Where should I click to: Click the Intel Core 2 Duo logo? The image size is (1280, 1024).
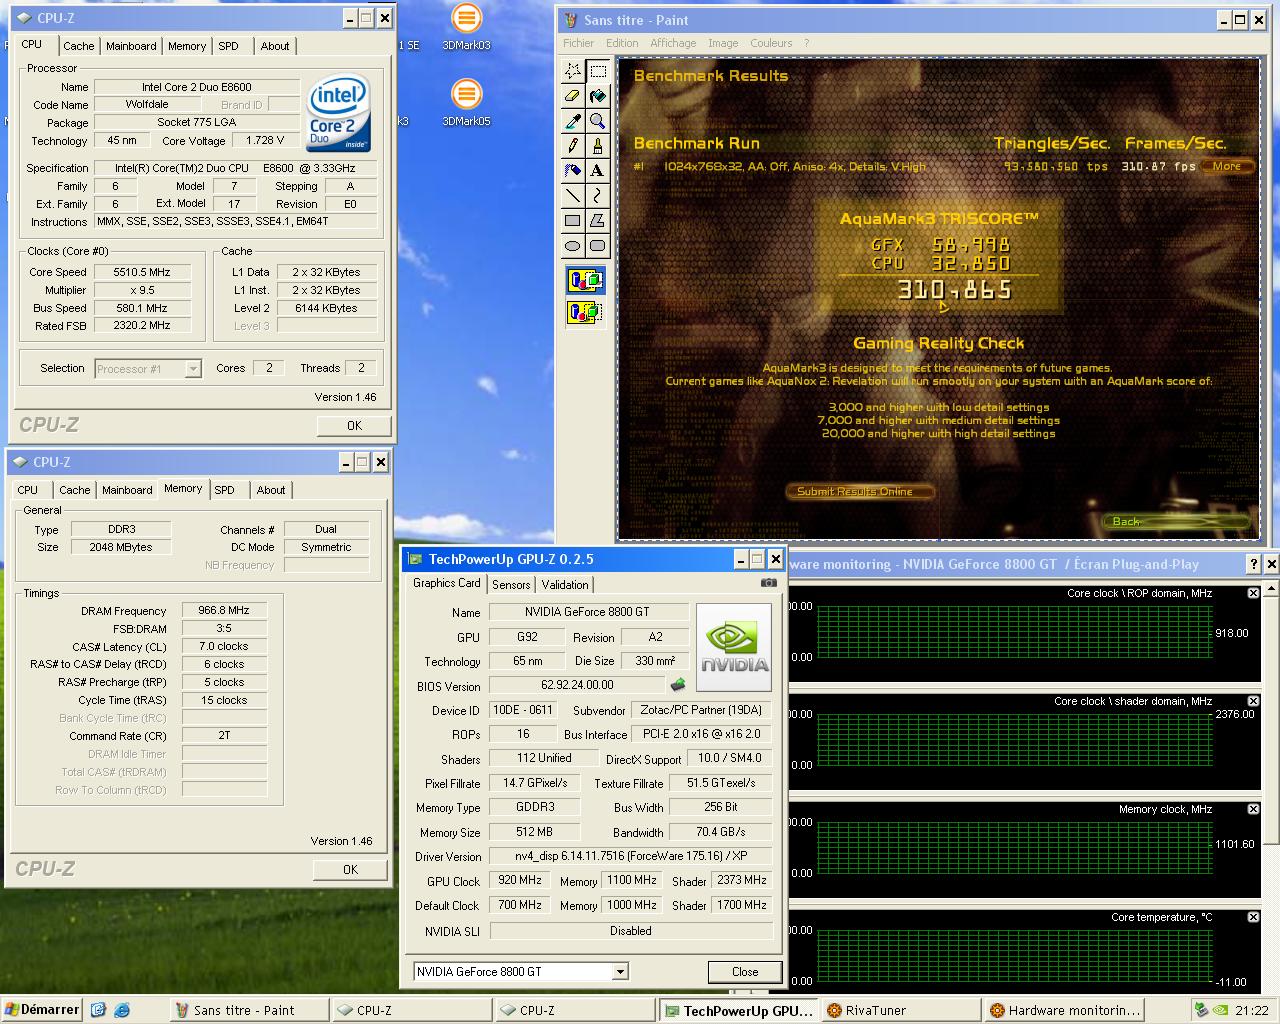[x=340, y=112]
